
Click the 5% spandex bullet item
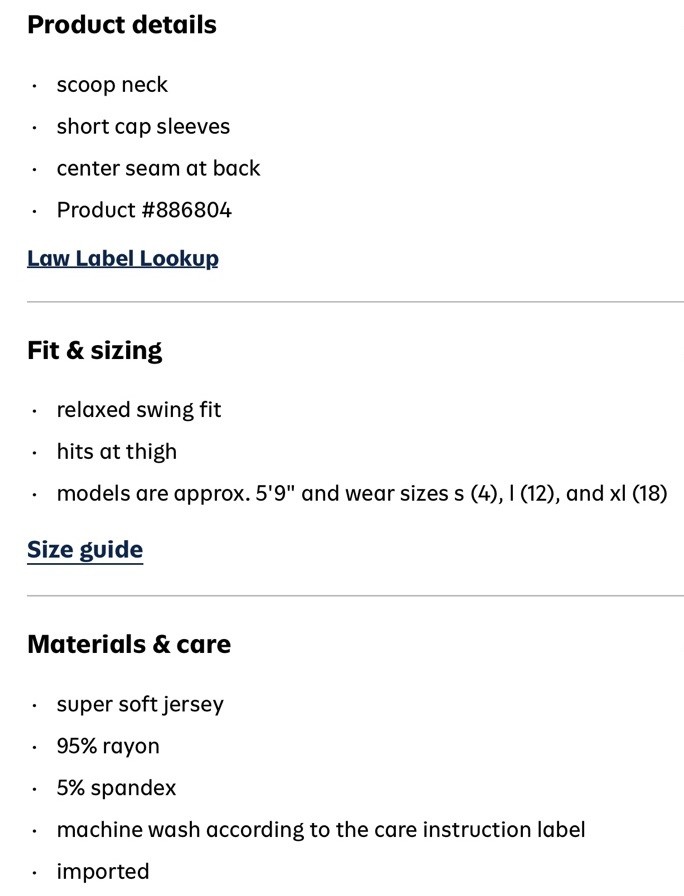click(116, 788)
